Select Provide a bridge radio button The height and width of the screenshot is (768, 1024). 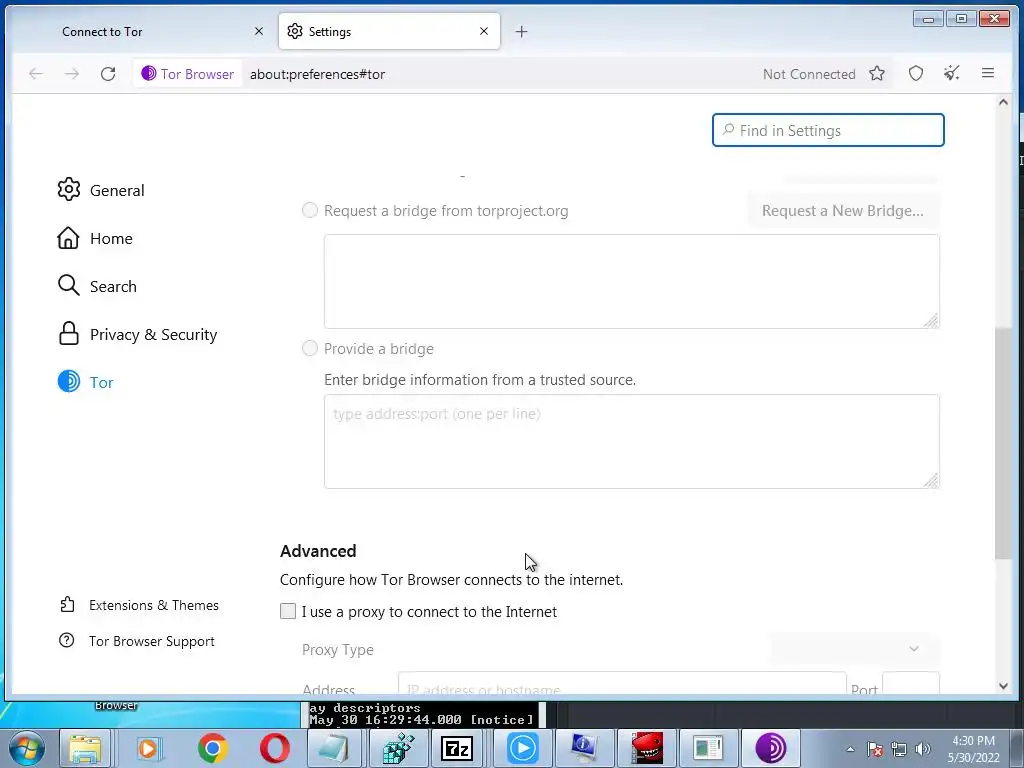[x=310, y=348]
